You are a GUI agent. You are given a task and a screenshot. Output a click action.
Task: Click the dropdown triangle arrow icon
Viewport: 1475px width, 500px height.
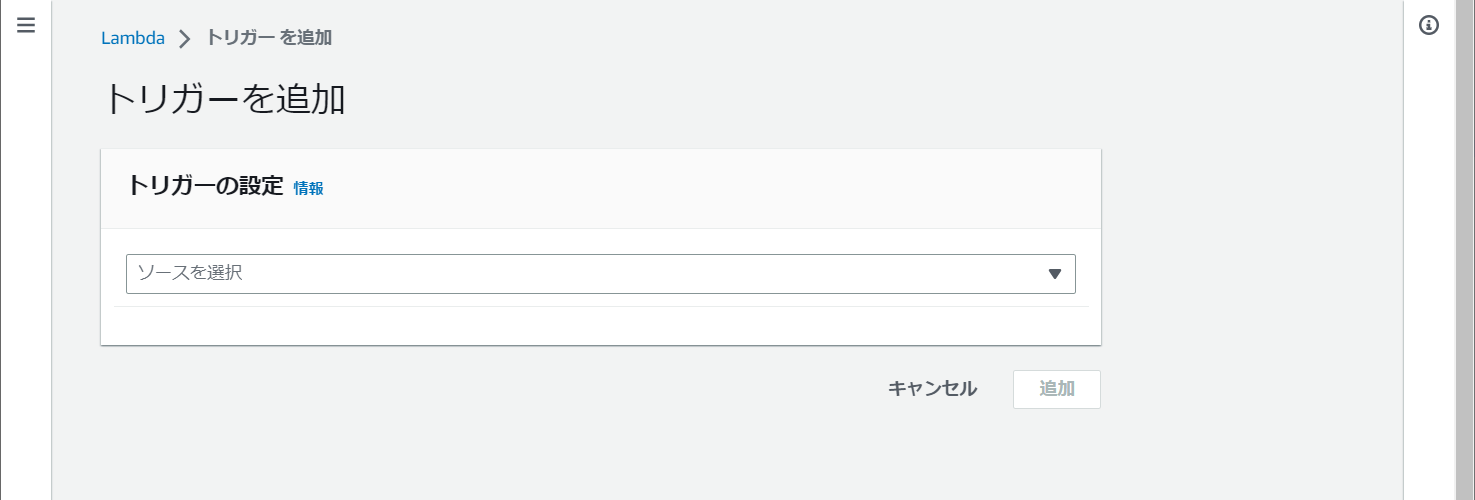click(x=1054, y=274)
